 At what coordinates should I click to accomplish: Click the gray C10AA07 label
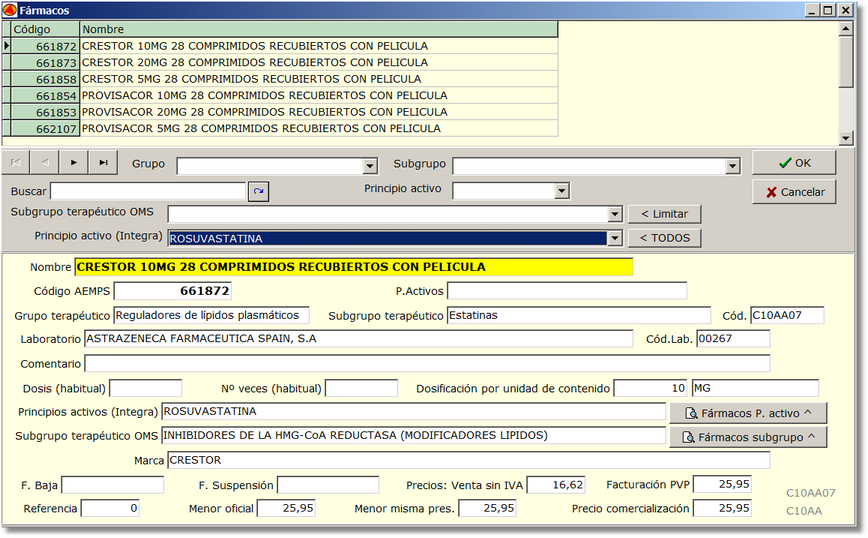coord(810,493)
